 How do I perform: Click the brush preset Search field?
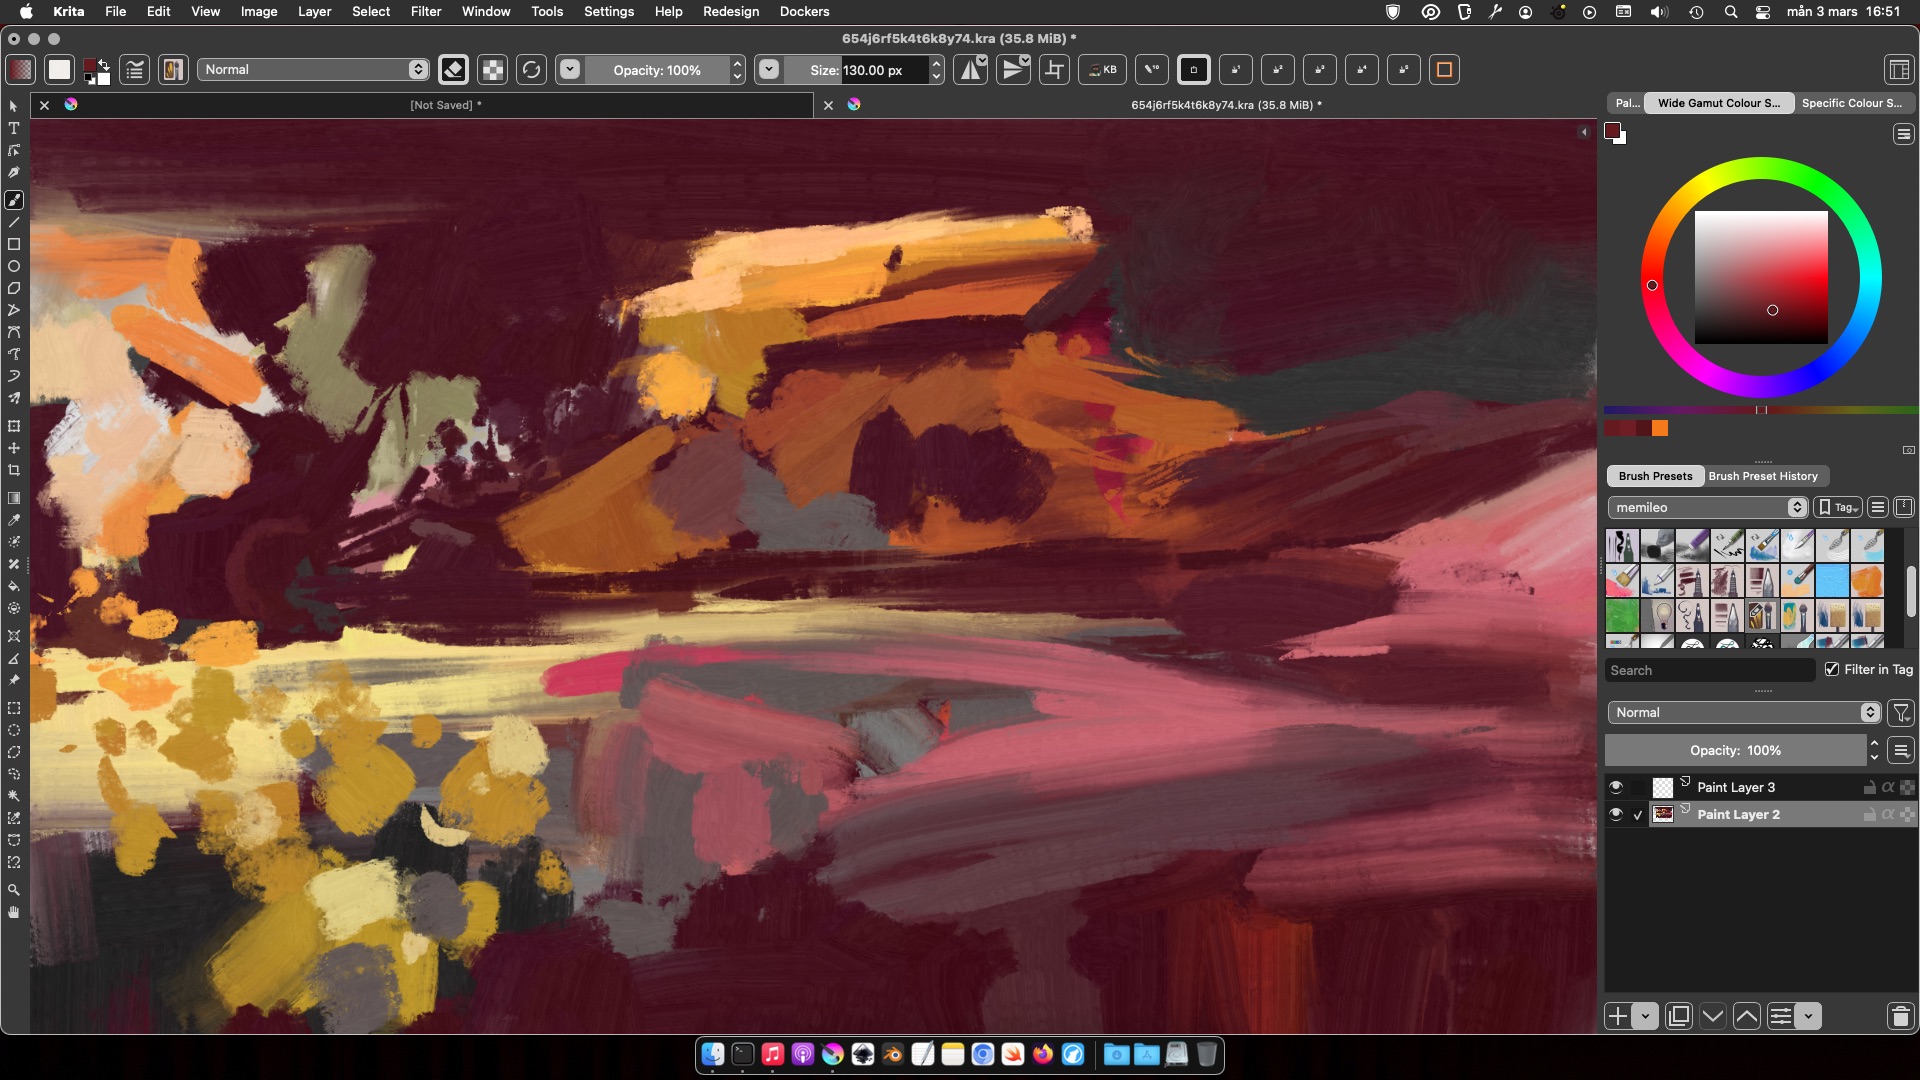[1709, 671]
